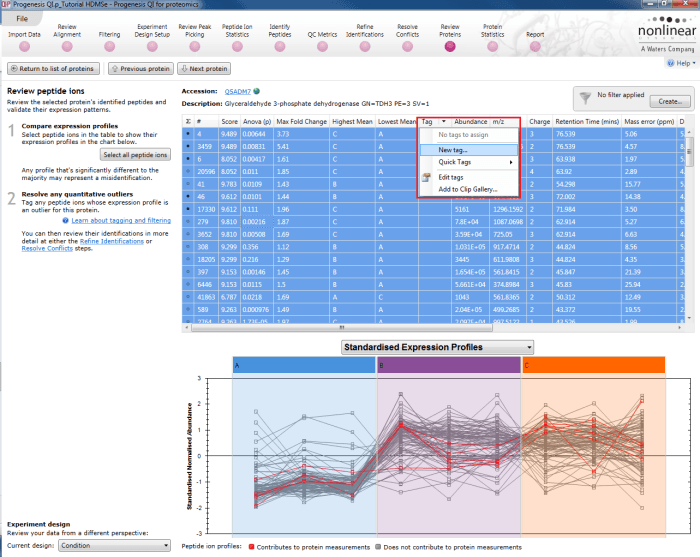
Task: Click the globe icon next to accession Q5ADM7
Action: pyautogui.click(x=257, y=91)
